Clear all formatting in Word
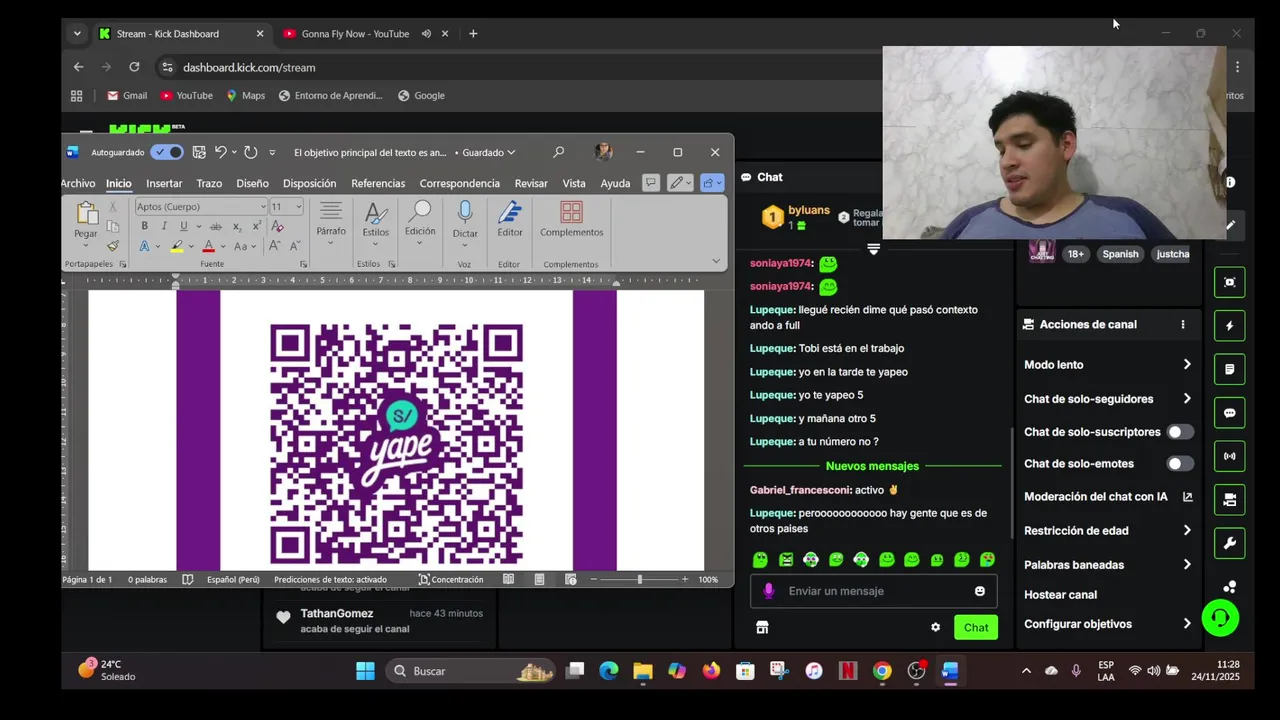The height and width of the screenshot is (720, 1280). (277, 226)
